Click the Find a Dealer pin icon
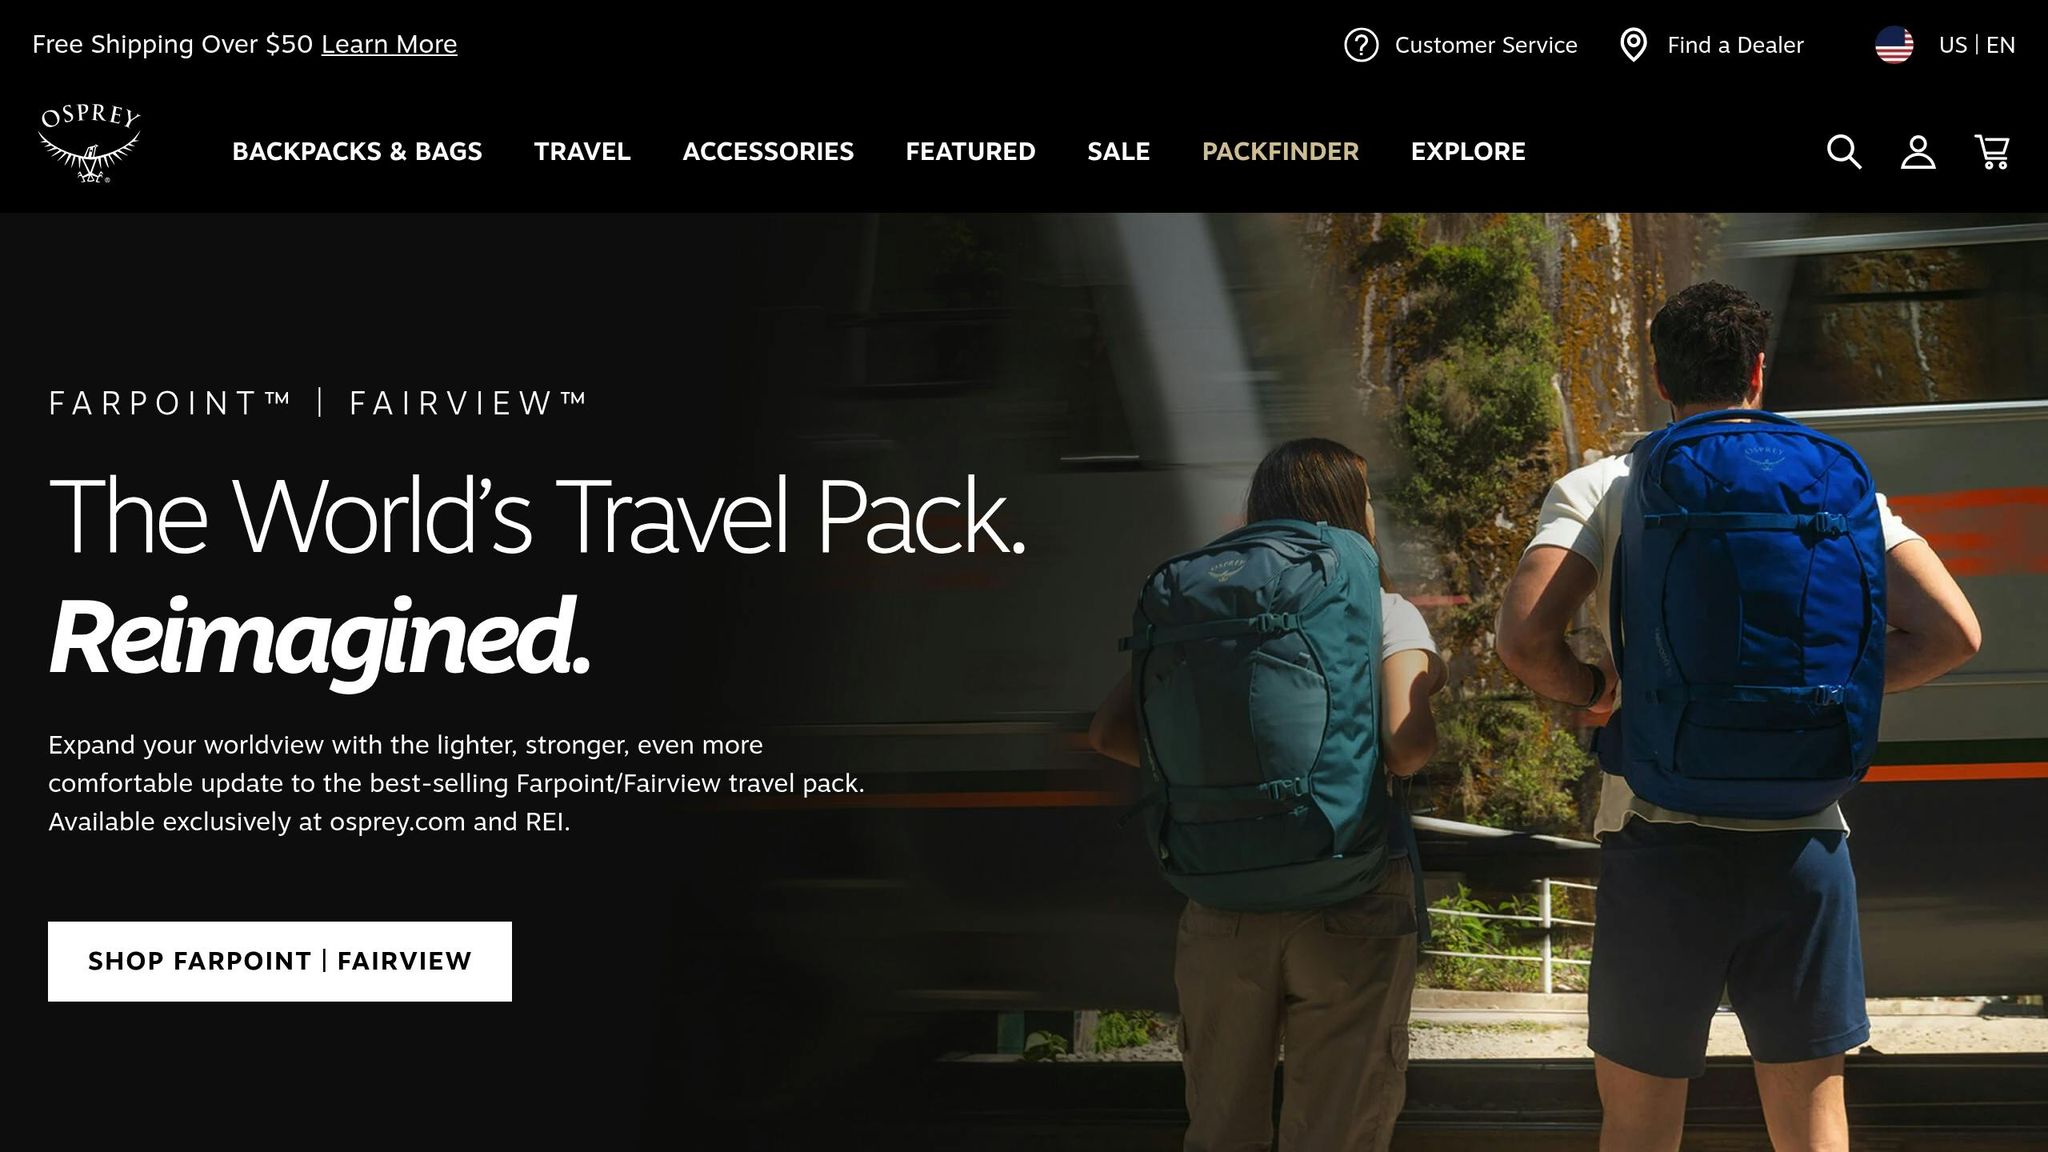 coord(1633,45)
